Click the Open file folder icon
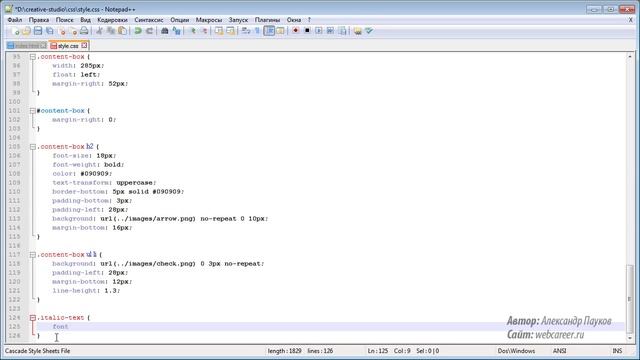The width and height of the screenshot is (640, 360). tap(26, 31)
